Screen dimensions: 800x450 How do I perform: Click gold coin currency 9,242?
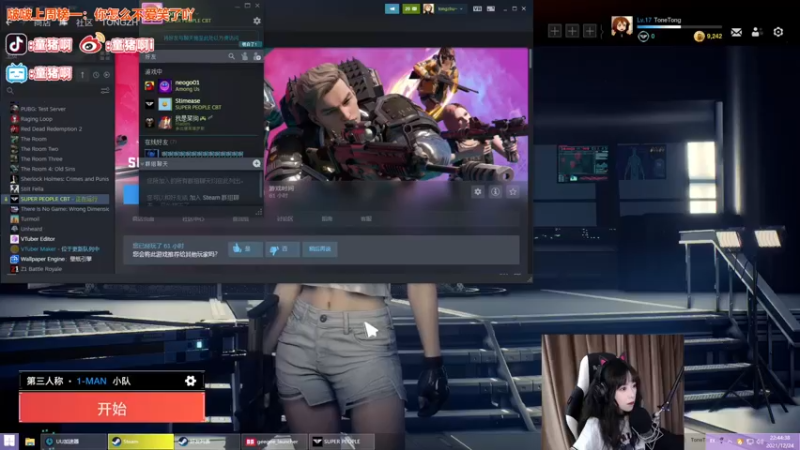coord(708,36)
